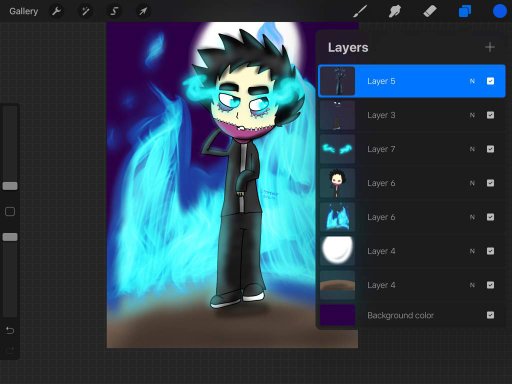512x384 pixels.
Task: Select the Selection S-shaped tool
Action: [114, 11]
